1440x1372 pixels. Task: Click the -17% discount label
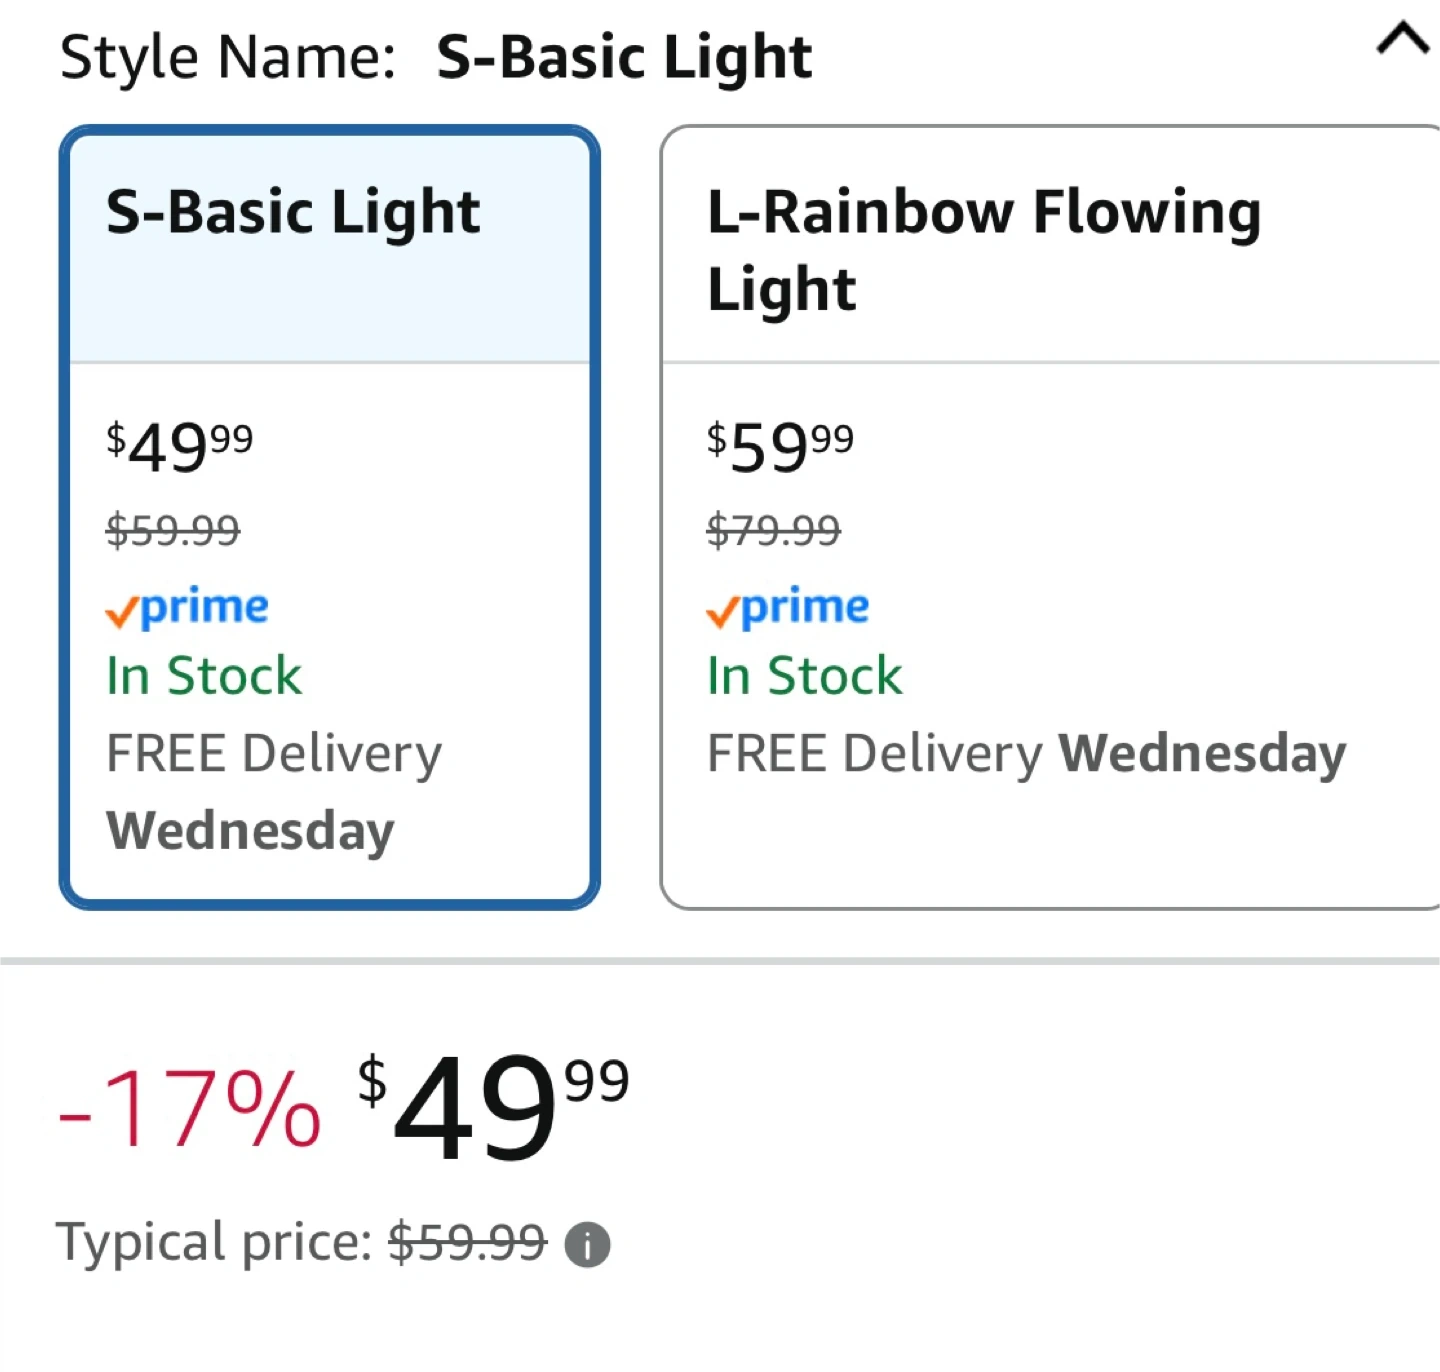point(189,1109)
